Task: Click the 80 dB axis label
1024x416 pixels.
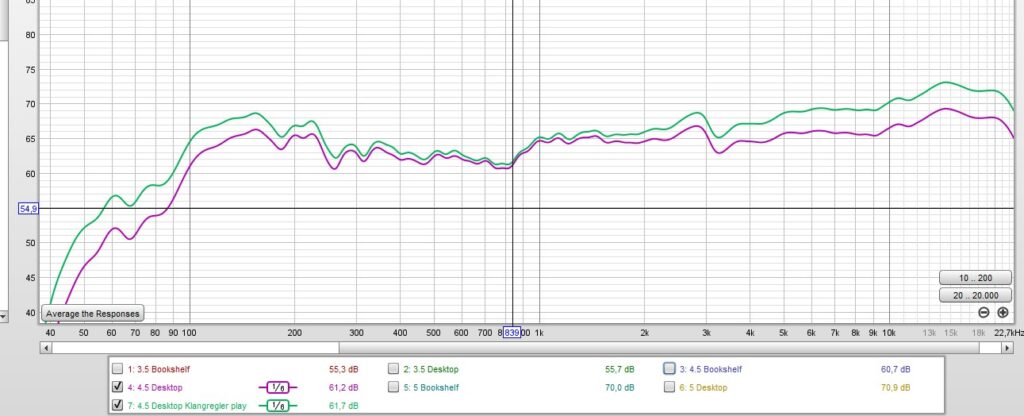Action: click(30, 35)
